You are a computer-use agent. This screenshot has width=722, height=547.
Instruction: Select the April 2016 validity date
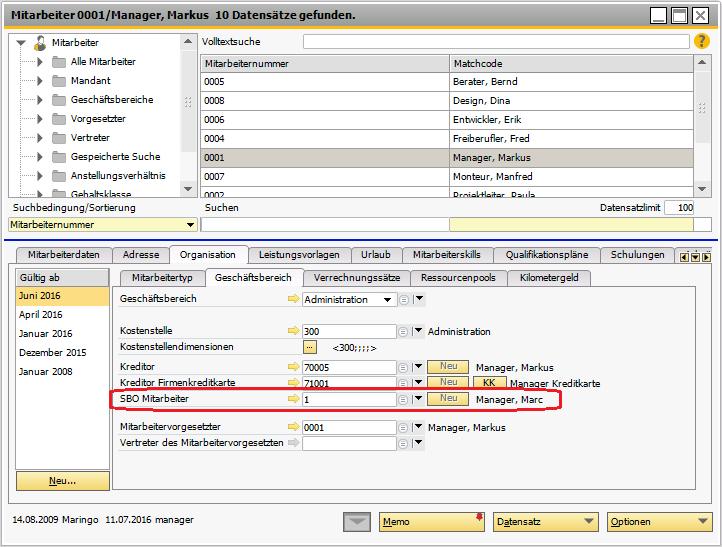(41, 315)
